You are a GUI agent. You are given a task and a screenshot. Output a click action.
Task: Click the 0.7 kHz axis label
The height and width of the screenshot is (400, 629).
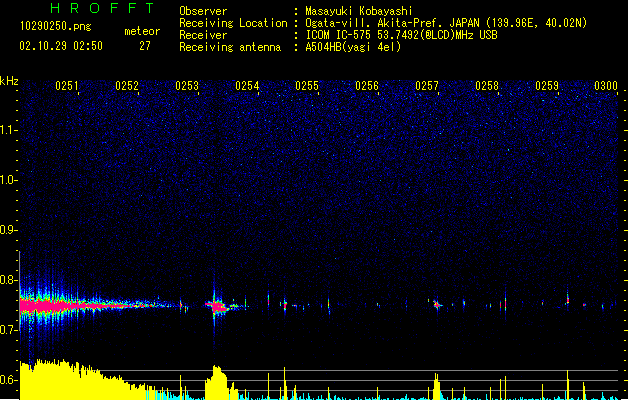point(8,330)
